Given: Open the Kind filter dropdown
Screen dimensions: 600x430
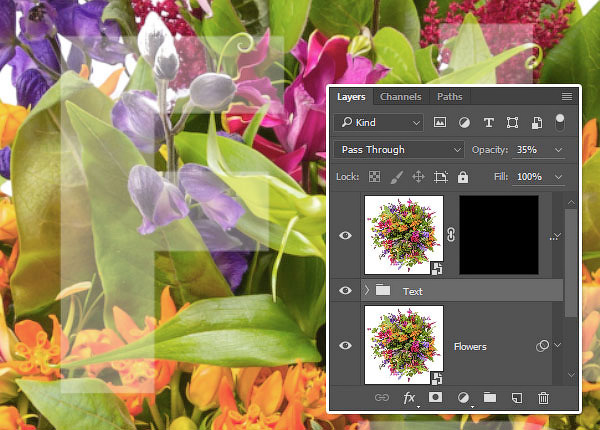Looking at the screenshot, I should 379,122.
